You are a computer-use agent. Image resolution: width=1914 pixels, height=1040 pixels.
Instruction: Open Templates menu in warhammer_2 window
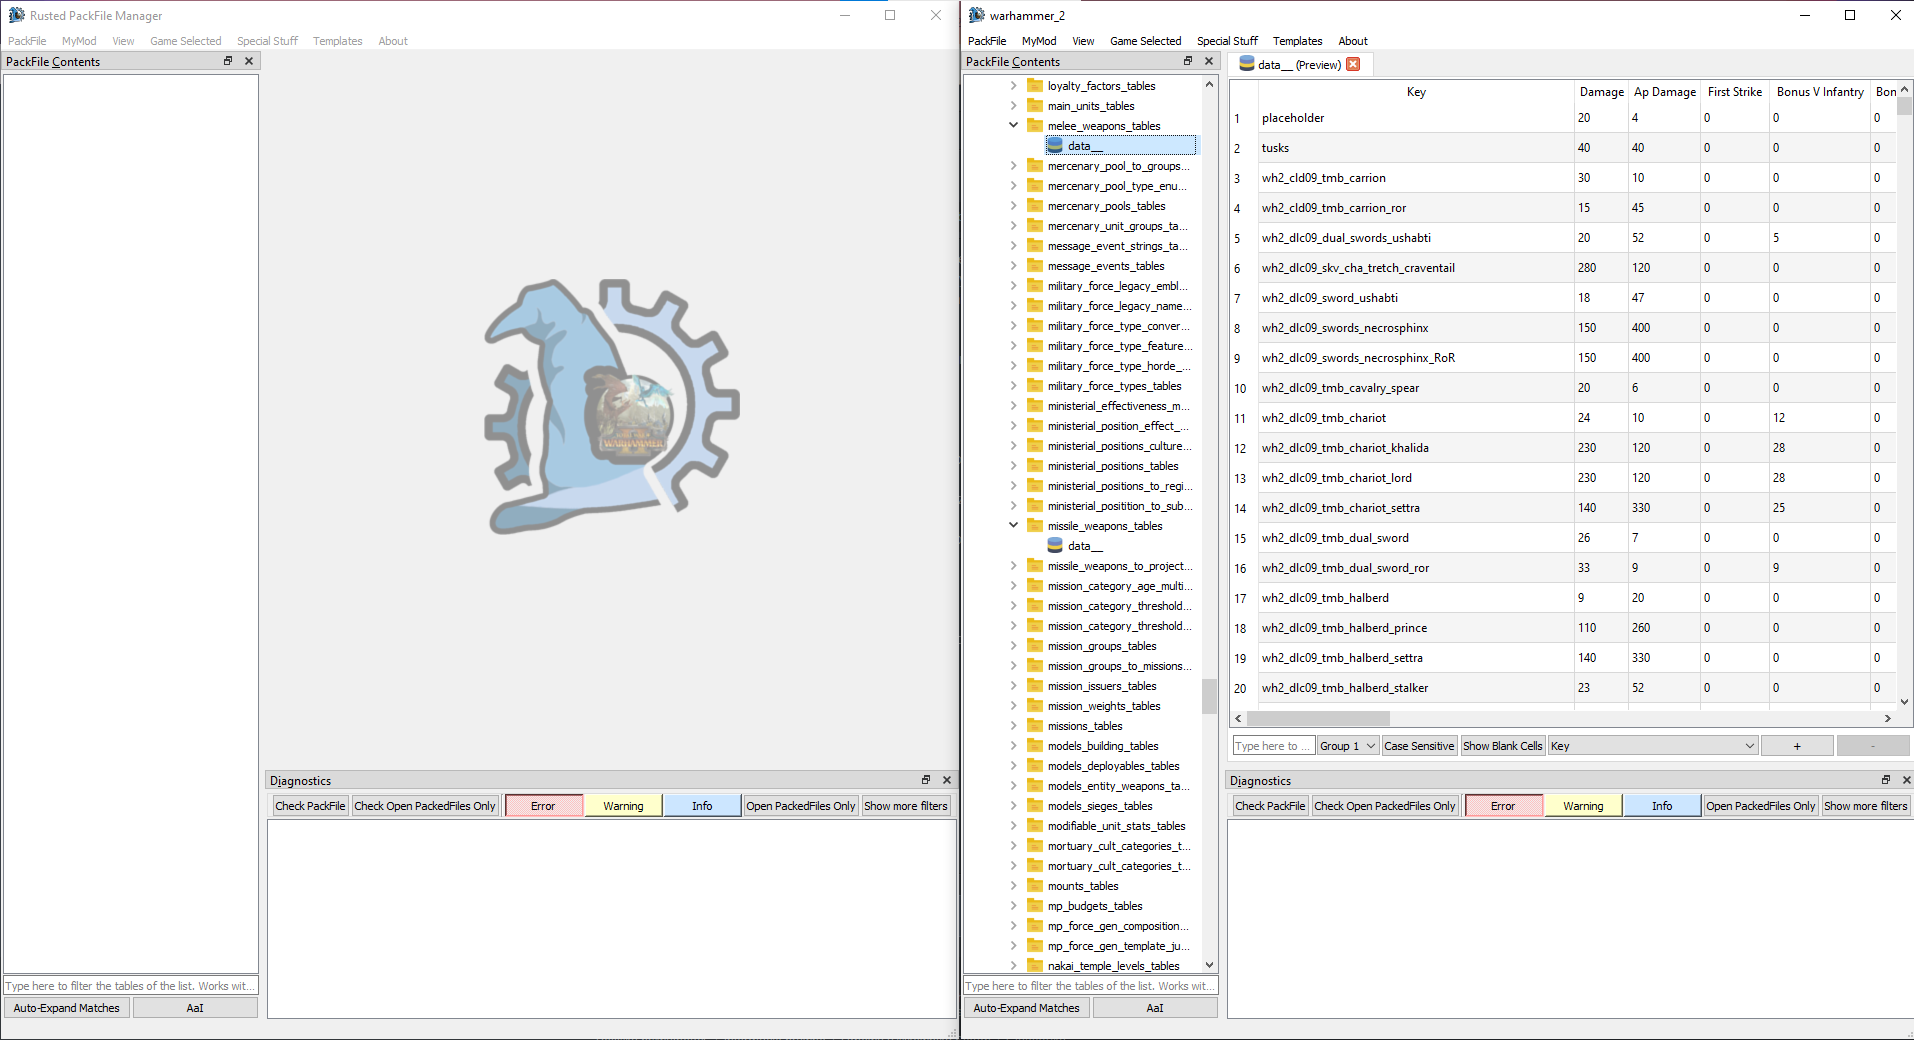[x=1298, y=41]
